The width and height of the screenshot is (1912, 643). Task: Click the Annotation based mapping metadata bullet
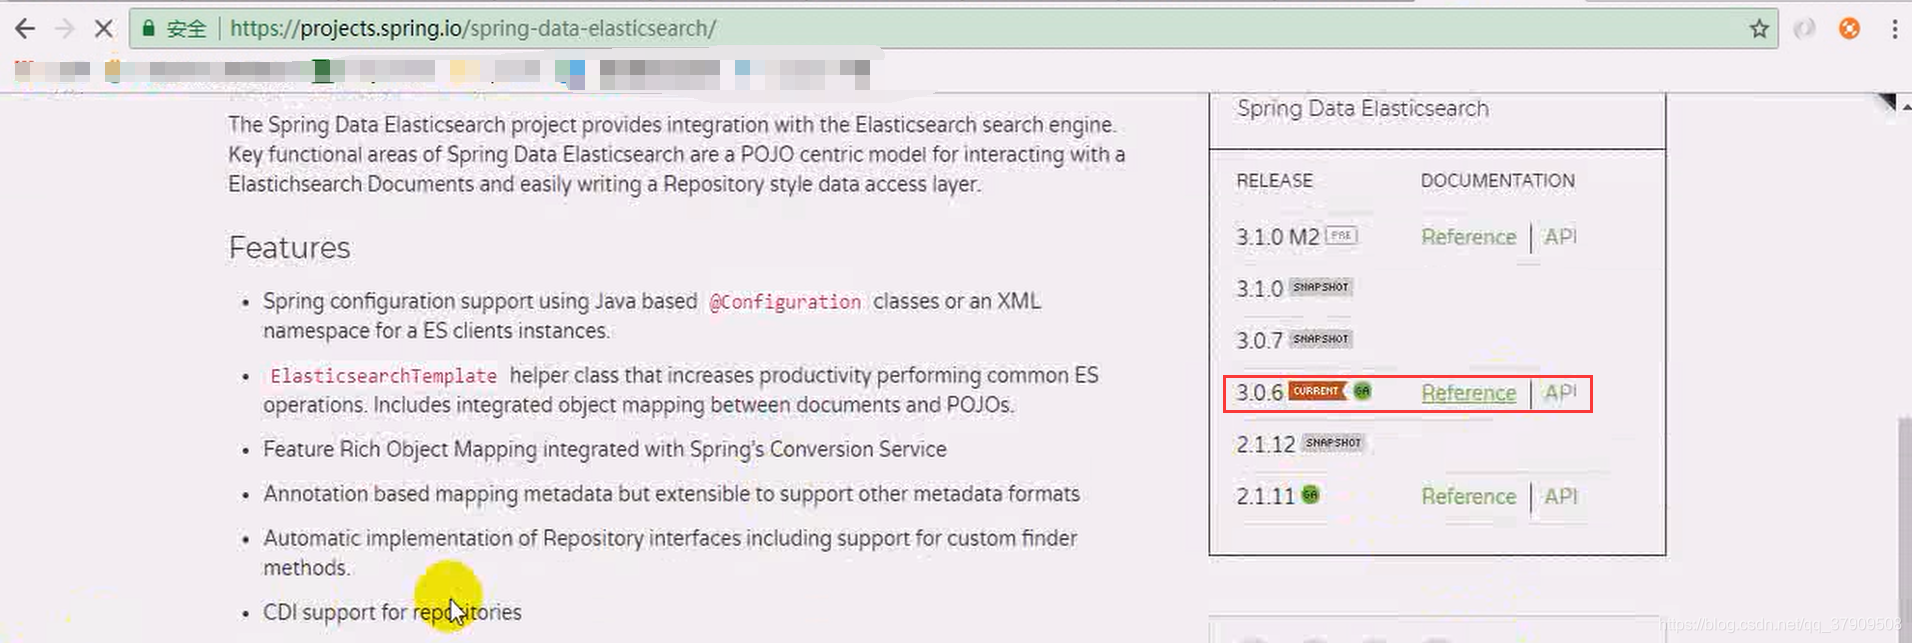[x=671, y=494]
